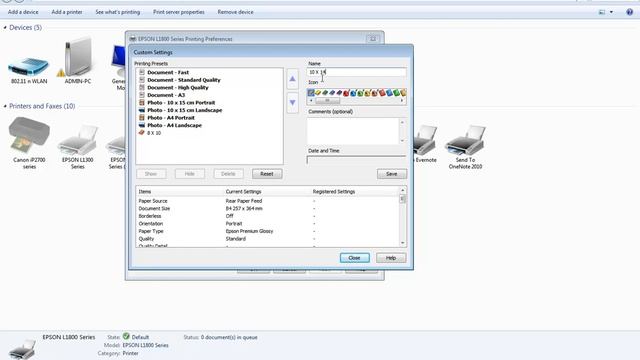Collapse the Printers and Faxes (10) group
640x360 pixels.
(5, 106)
